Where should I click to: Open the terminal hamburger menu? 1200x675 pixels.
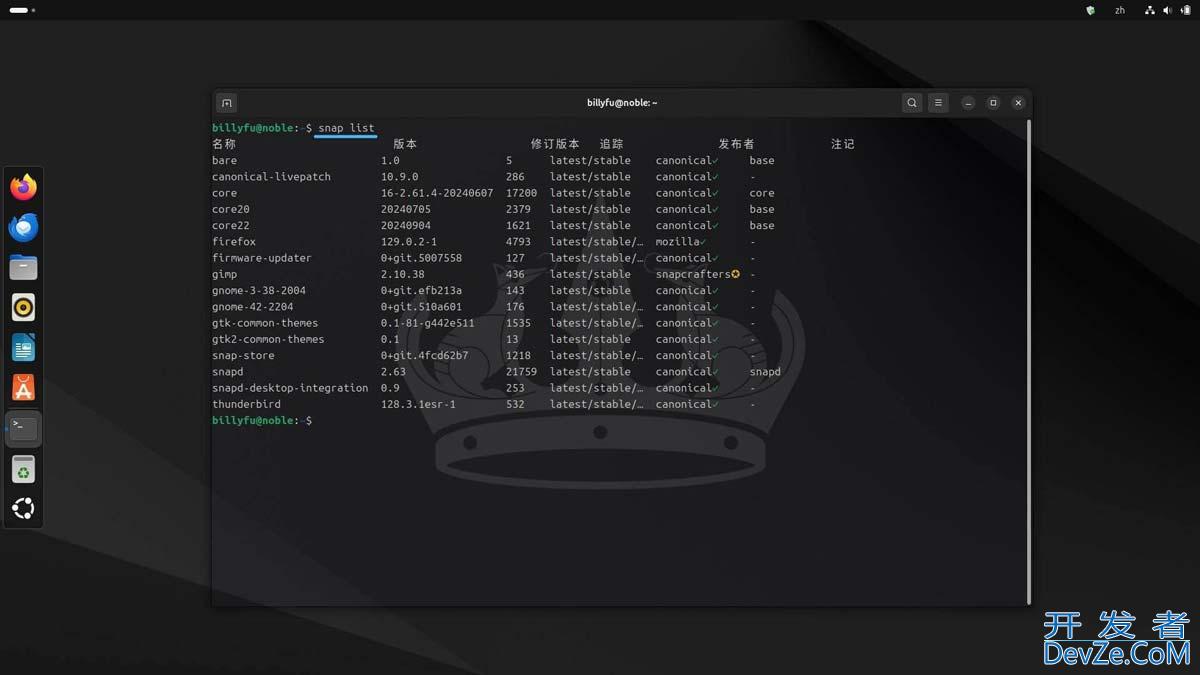click(x=938, y=103)
